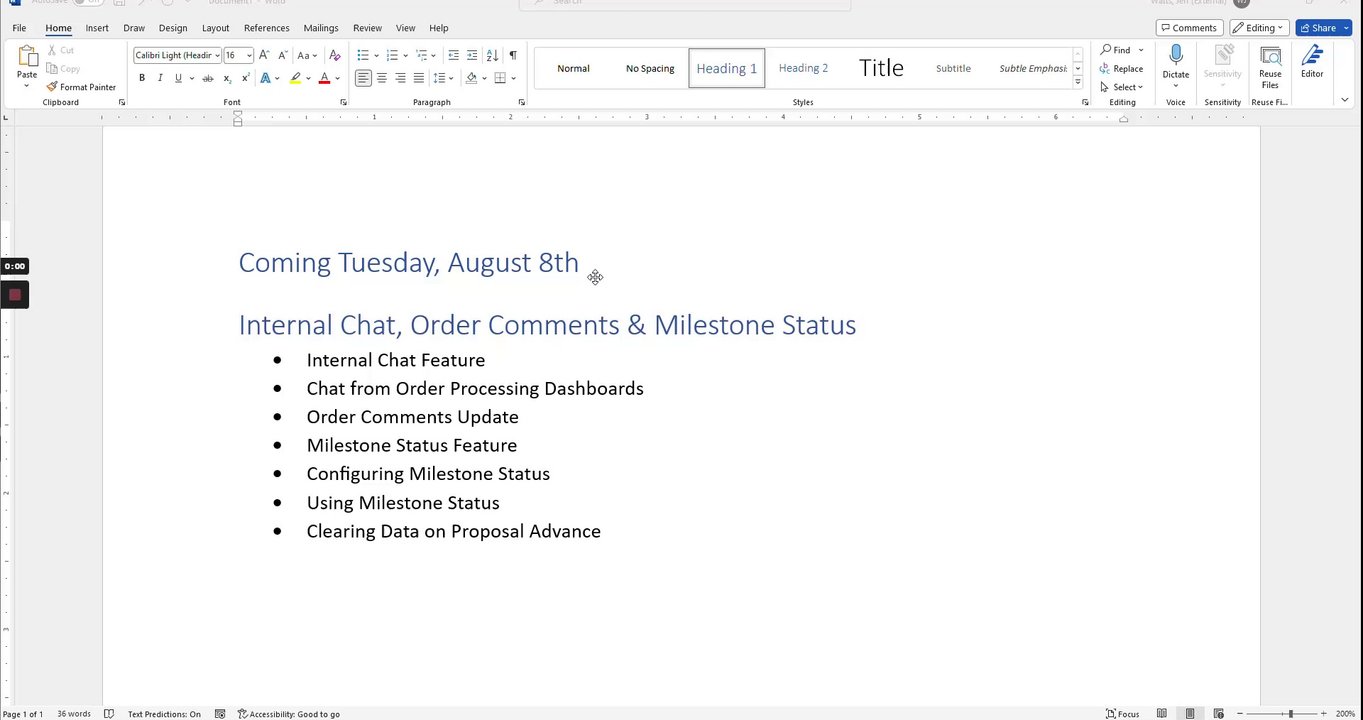Open the font name dropdown

point(217,56)
